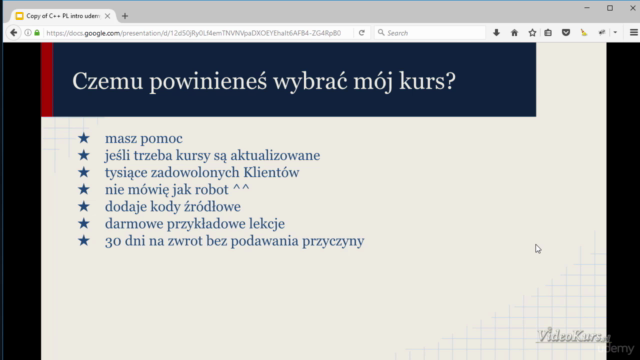Click 'darmowe przykładowe lekcje' line

(x=195, y=224)
